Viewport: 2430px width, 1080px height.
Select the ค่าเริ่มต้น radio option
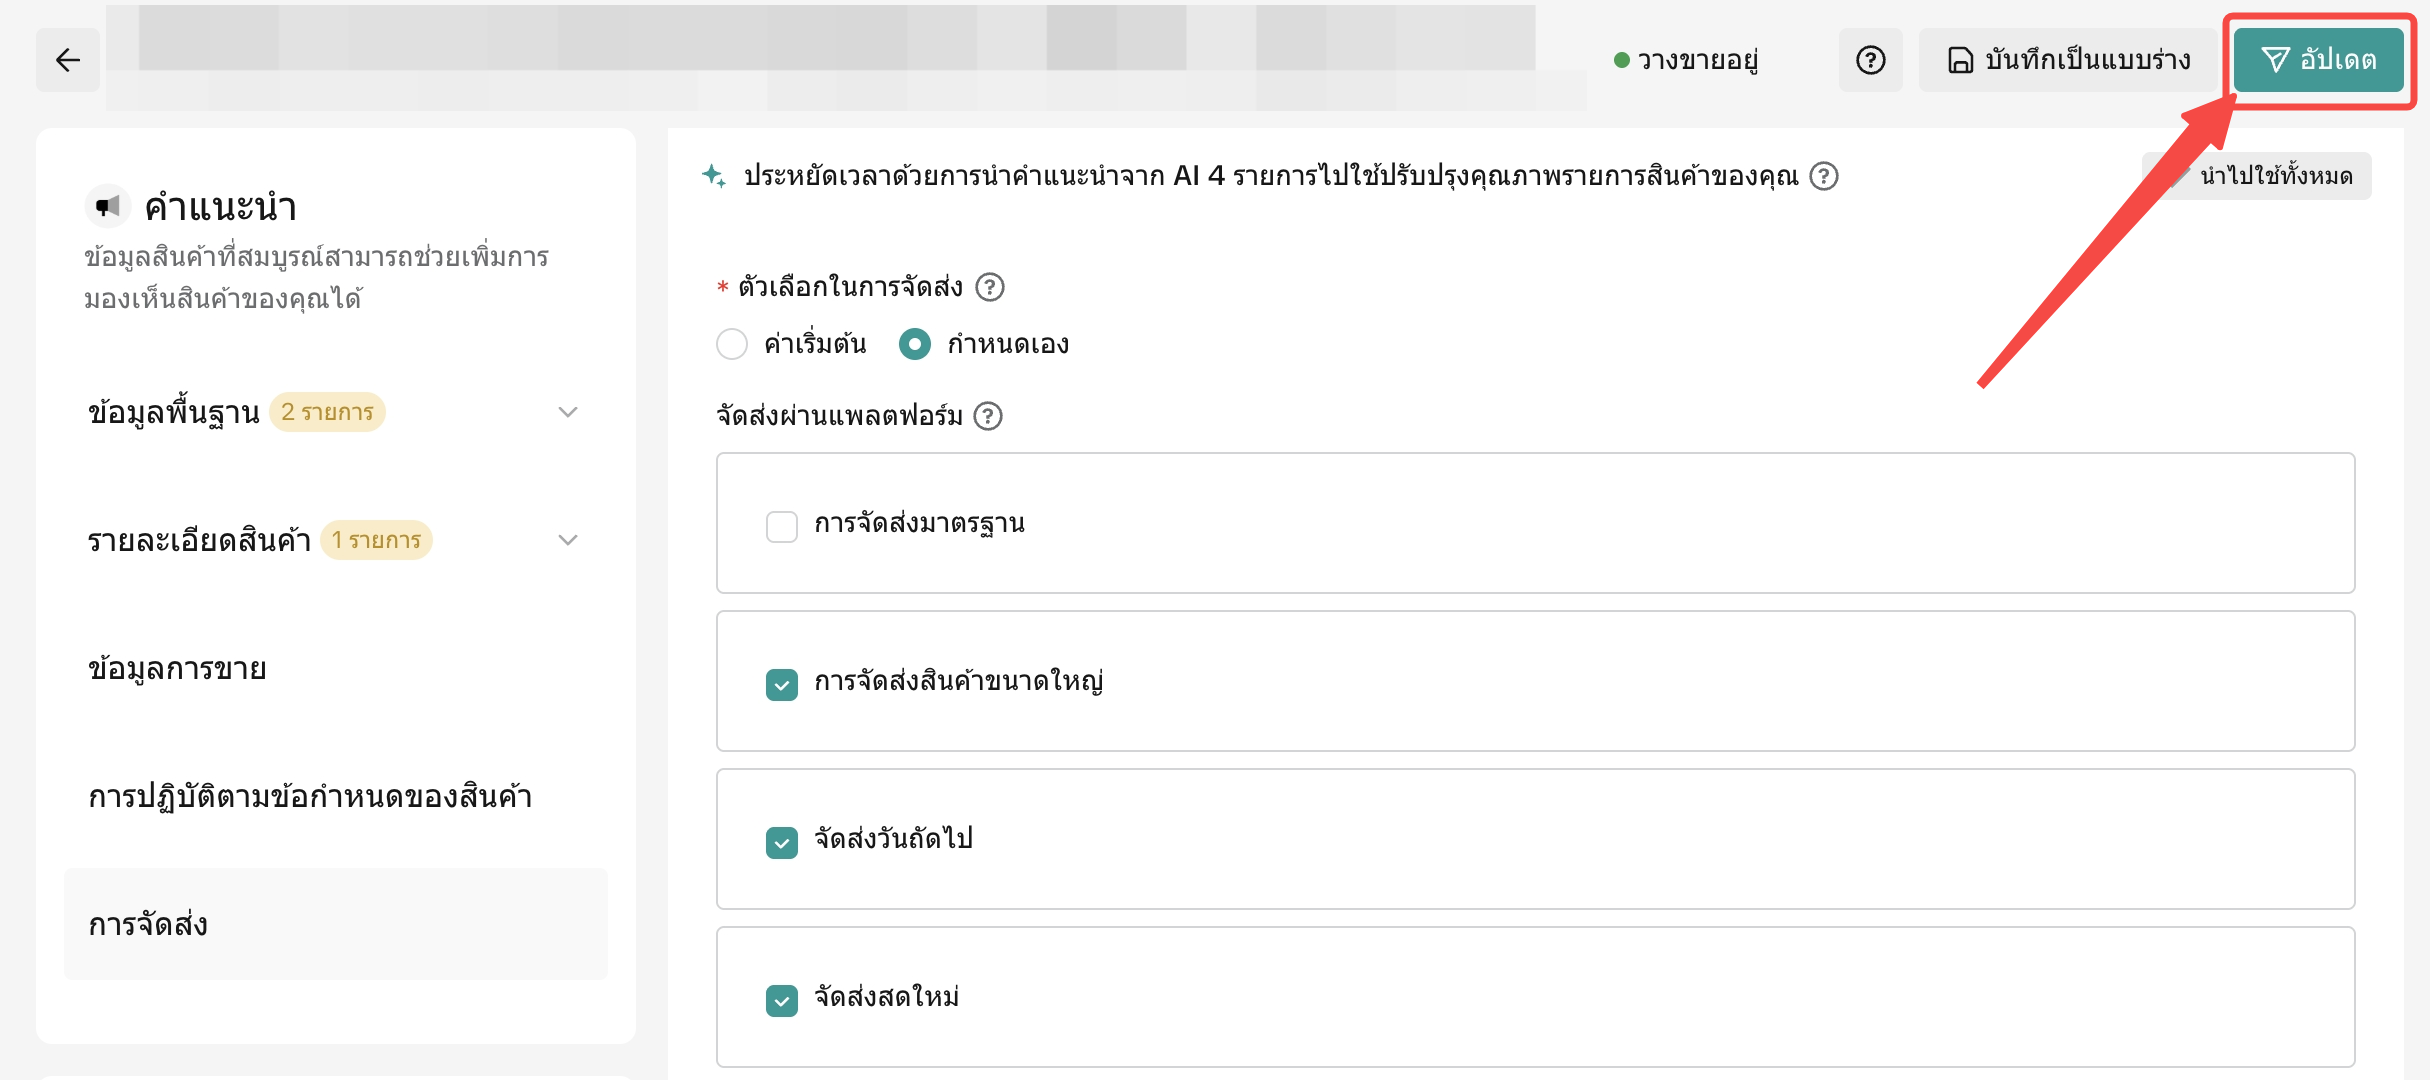pyautogui.click(x=732, y=344)
